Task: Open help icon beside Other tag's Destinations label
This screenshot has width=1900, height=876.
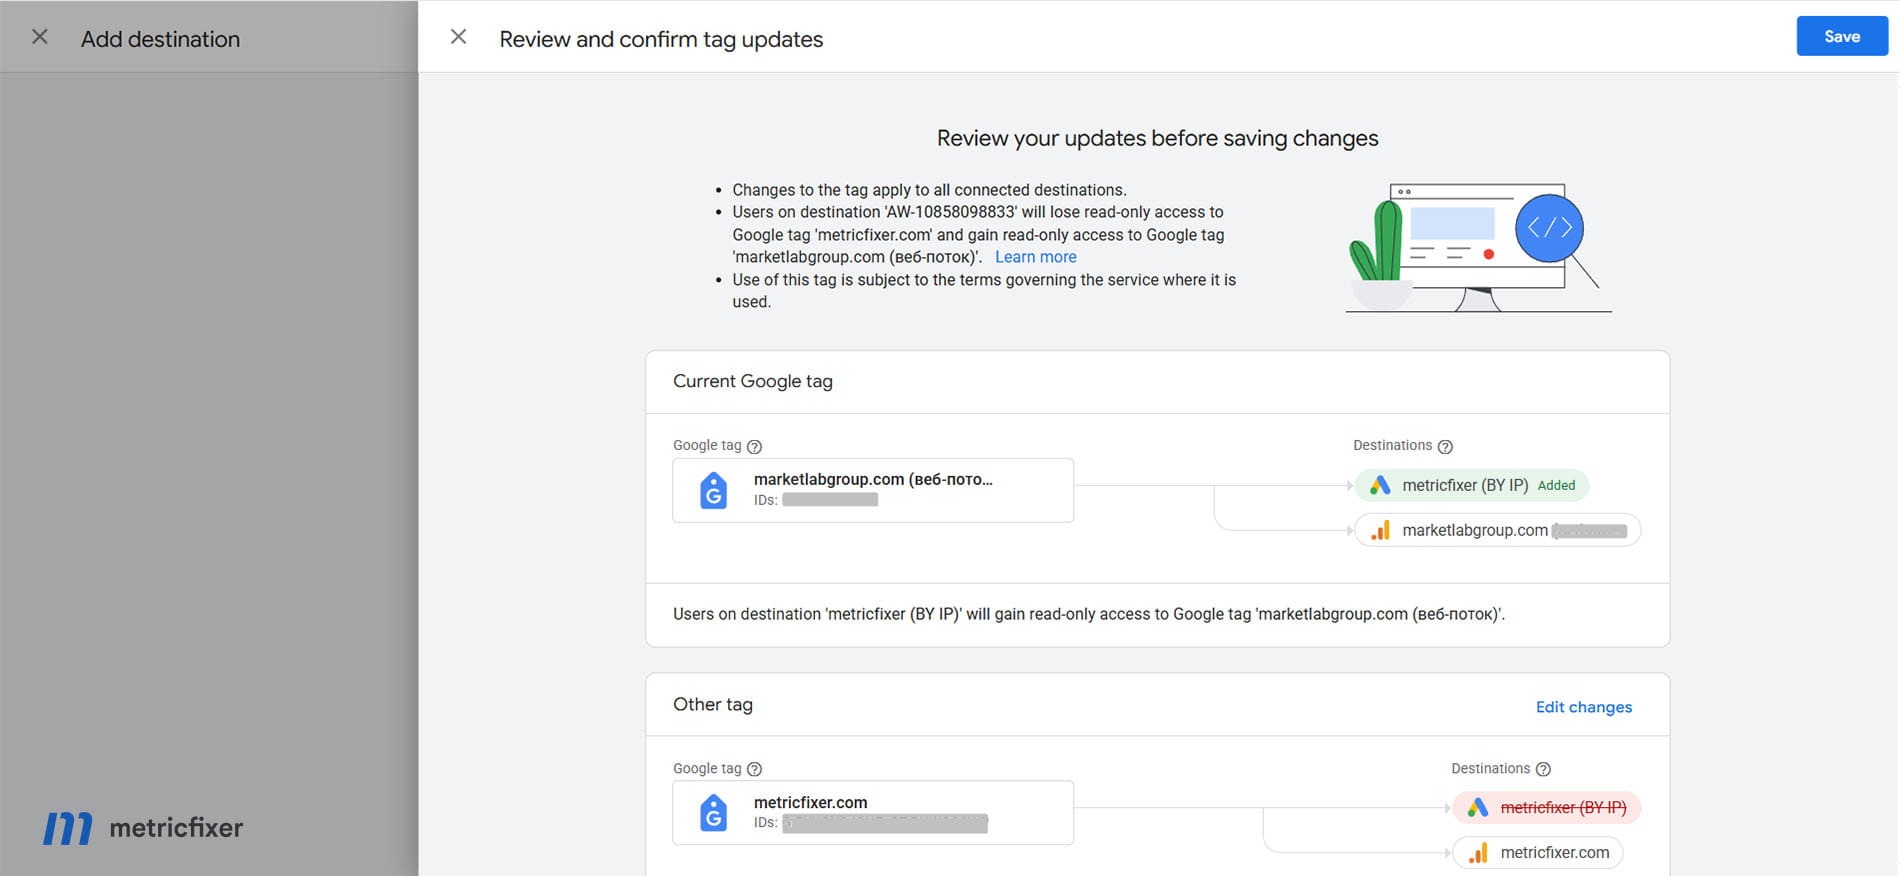Action: click(x=1543, y=769)
